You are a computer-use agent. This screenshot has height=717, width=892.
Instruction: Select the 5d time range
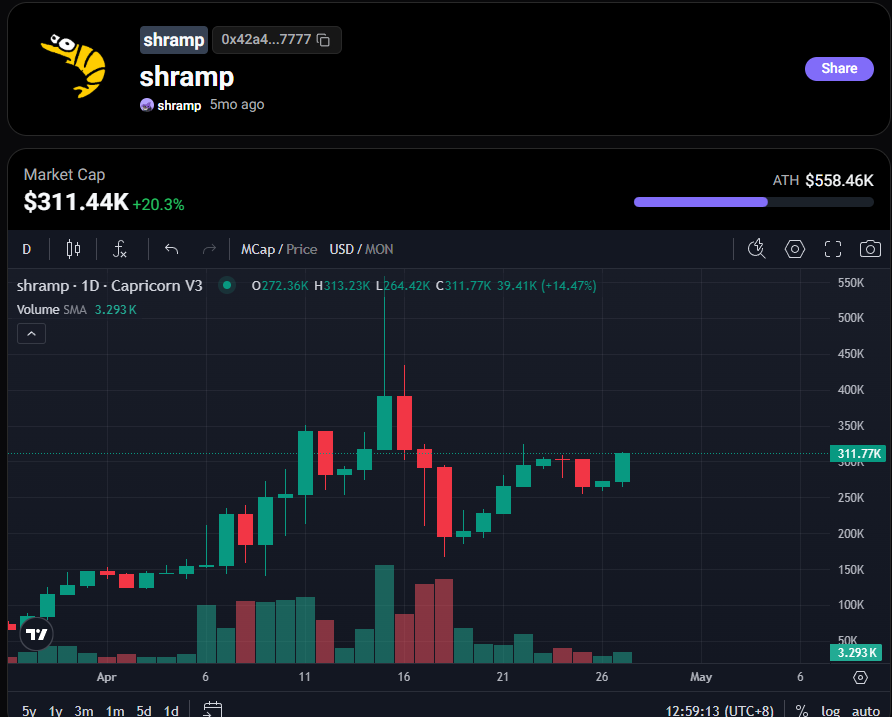pyautogui.click(x=144, y=711)
